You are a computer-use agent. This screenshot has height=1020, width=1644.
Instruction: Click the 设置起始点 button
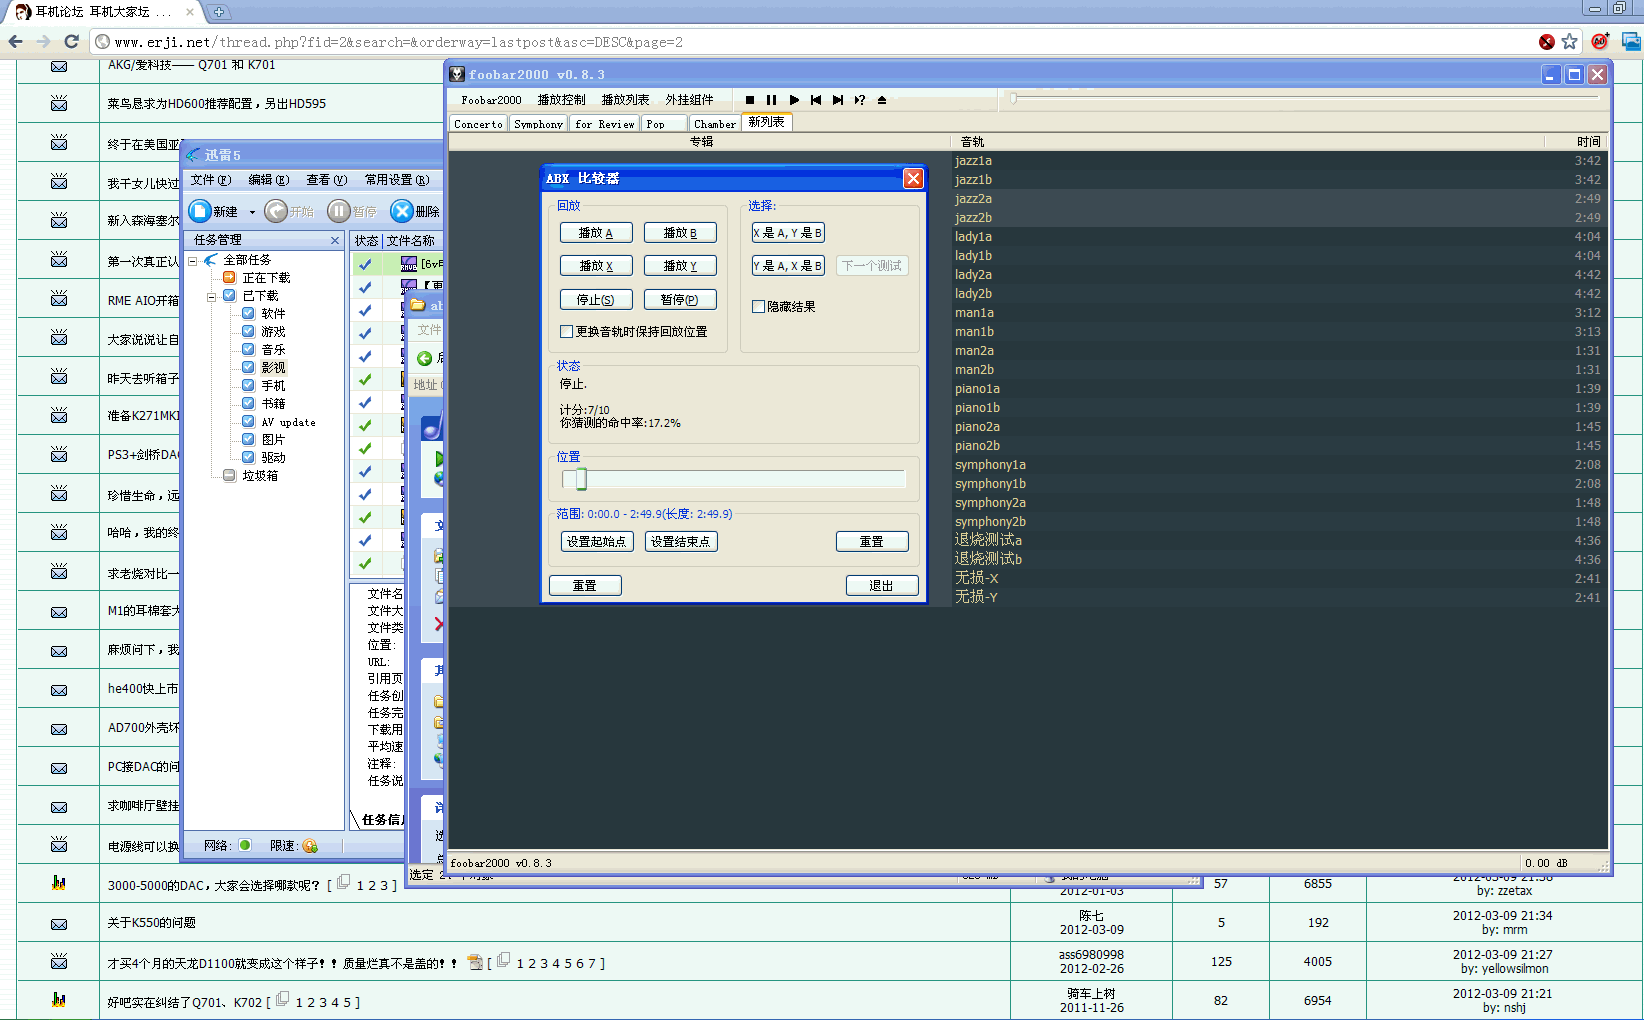[597, 541]
